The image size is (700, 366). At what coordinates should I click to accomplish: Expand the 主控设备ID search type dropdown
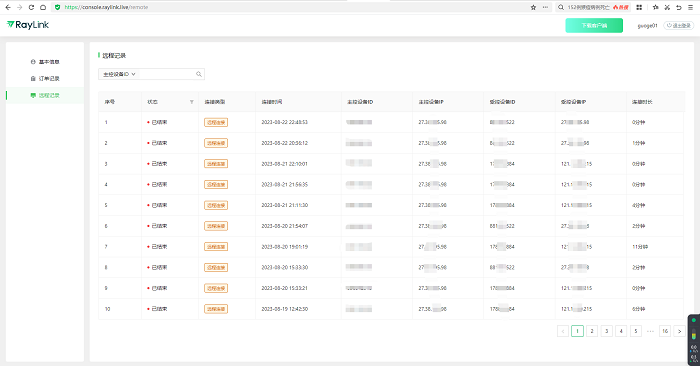119,74
